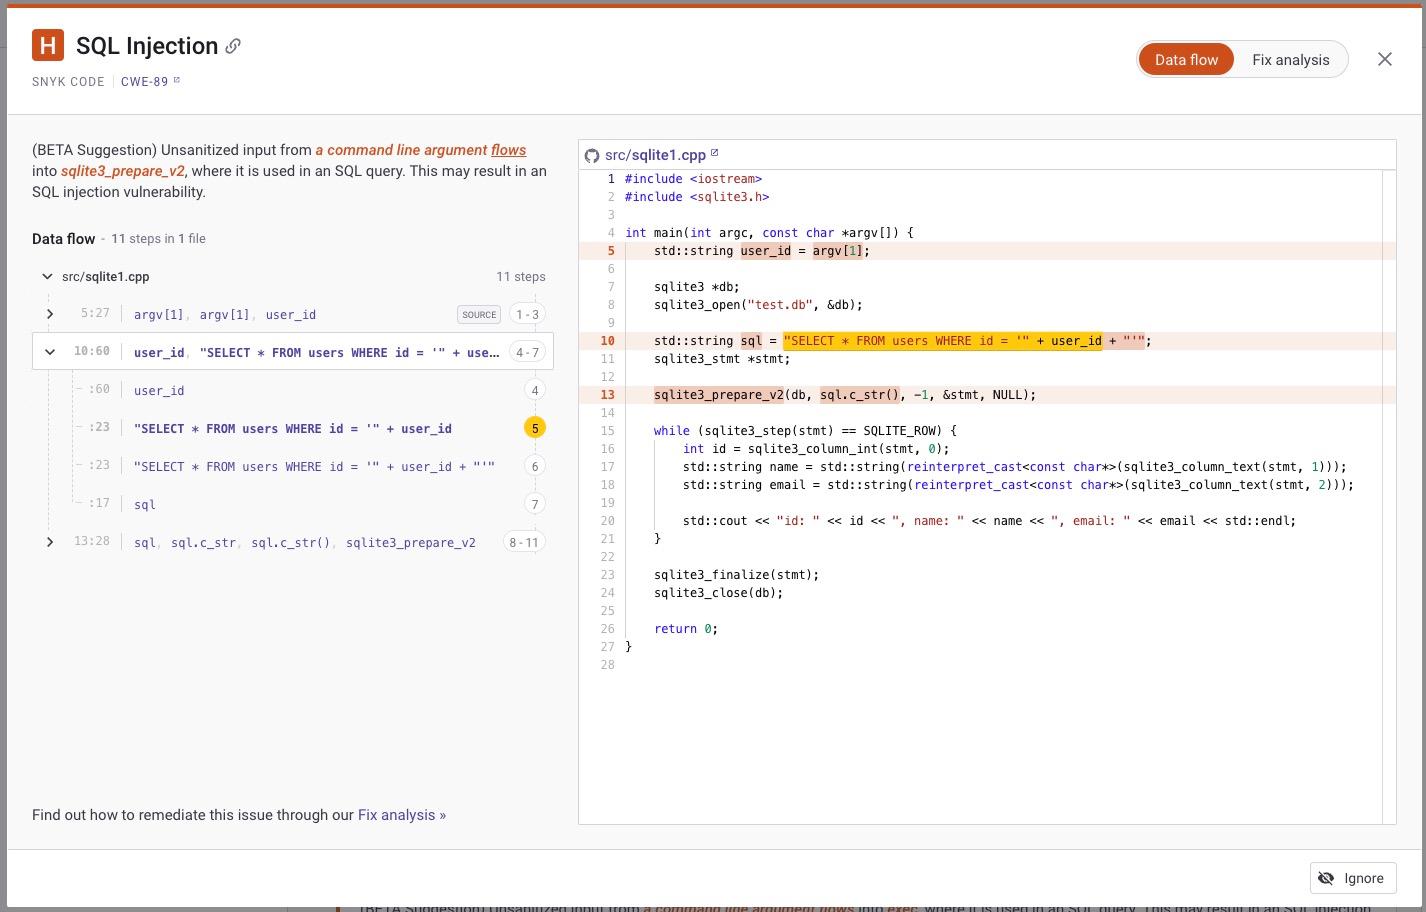Follow the 'a command line argument flows' link
Viewport: 1426px width, 912px height.
421,150
